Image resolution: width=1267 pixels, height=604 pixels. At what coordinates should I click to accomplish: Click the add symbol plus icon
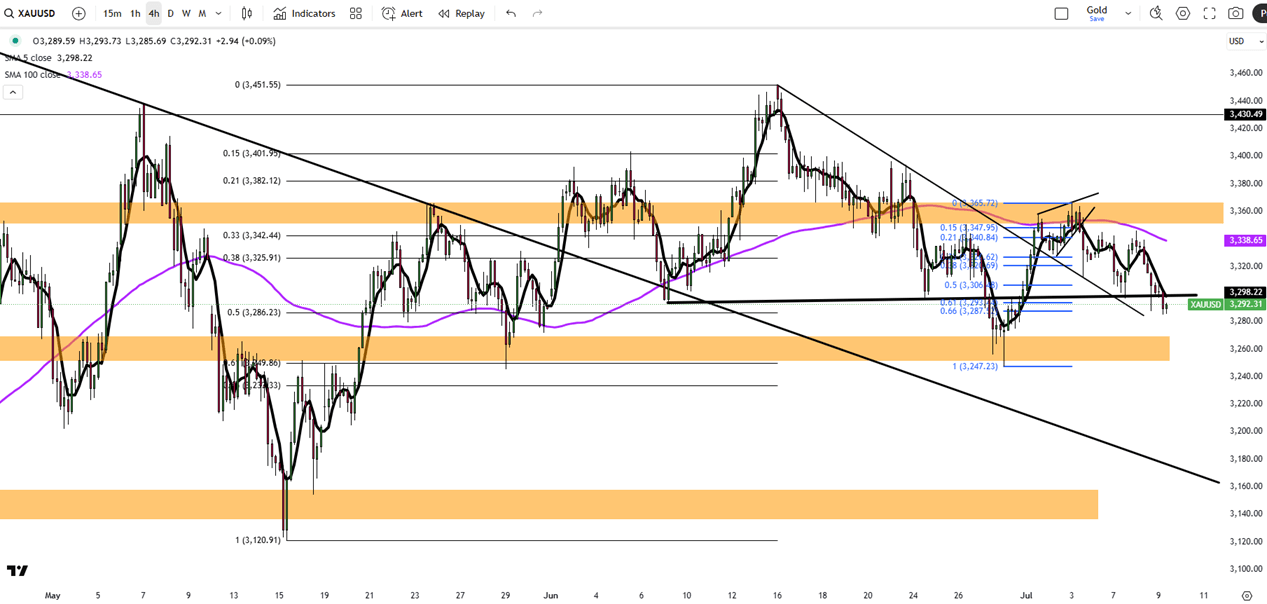pos(79,13)
